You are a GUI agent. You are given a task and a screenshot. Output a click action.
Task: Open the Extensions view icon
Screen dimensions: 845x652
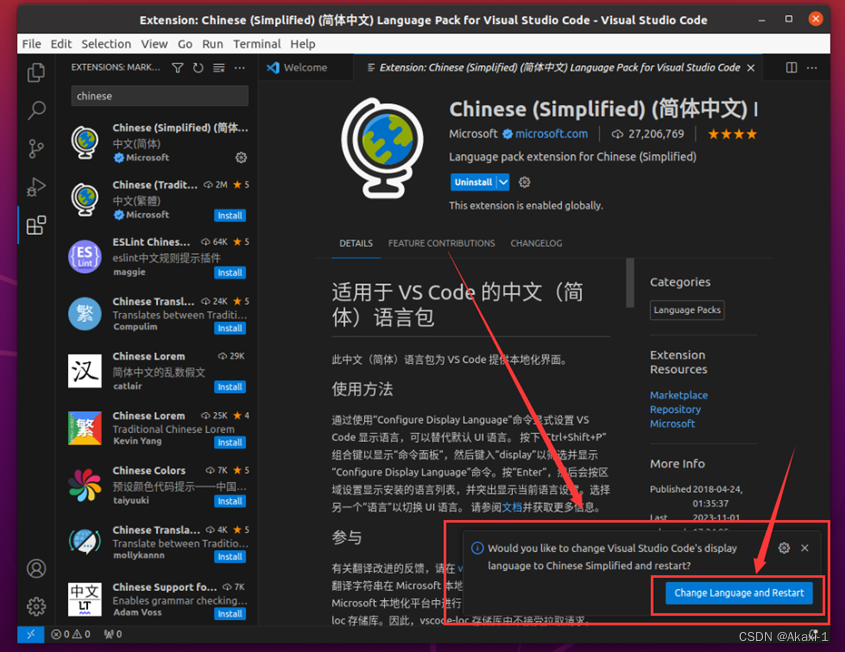(36, 225)
